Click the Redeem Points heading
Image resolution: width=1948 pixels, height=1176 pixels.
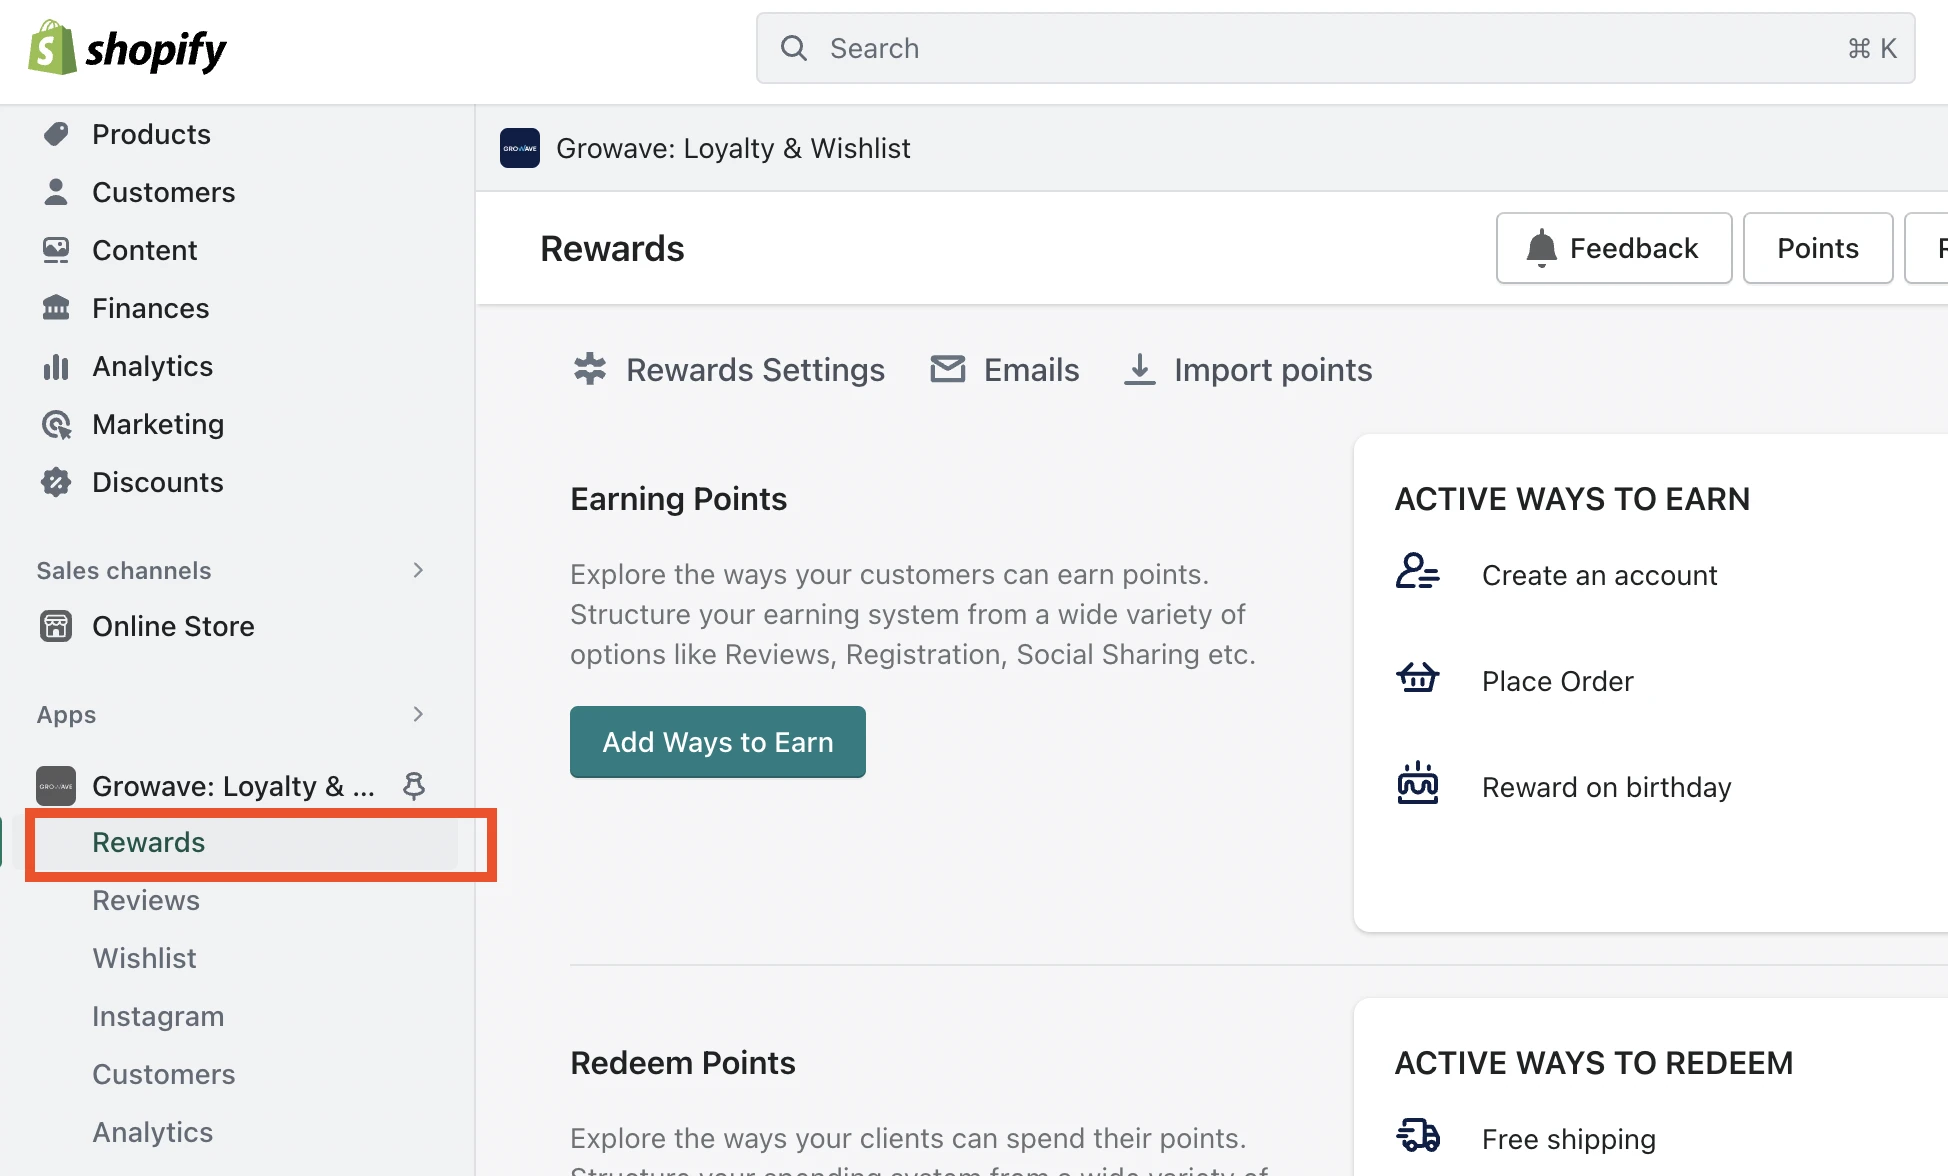click(683, 1062)
